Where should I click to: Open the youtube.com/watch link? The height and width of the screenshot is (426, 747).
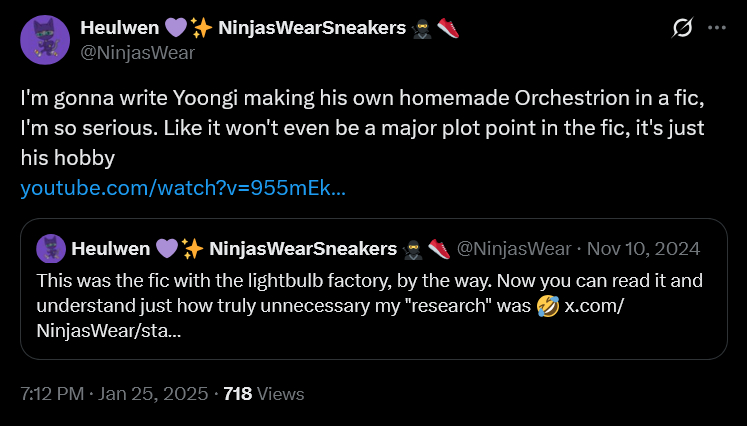coord(183,188)
